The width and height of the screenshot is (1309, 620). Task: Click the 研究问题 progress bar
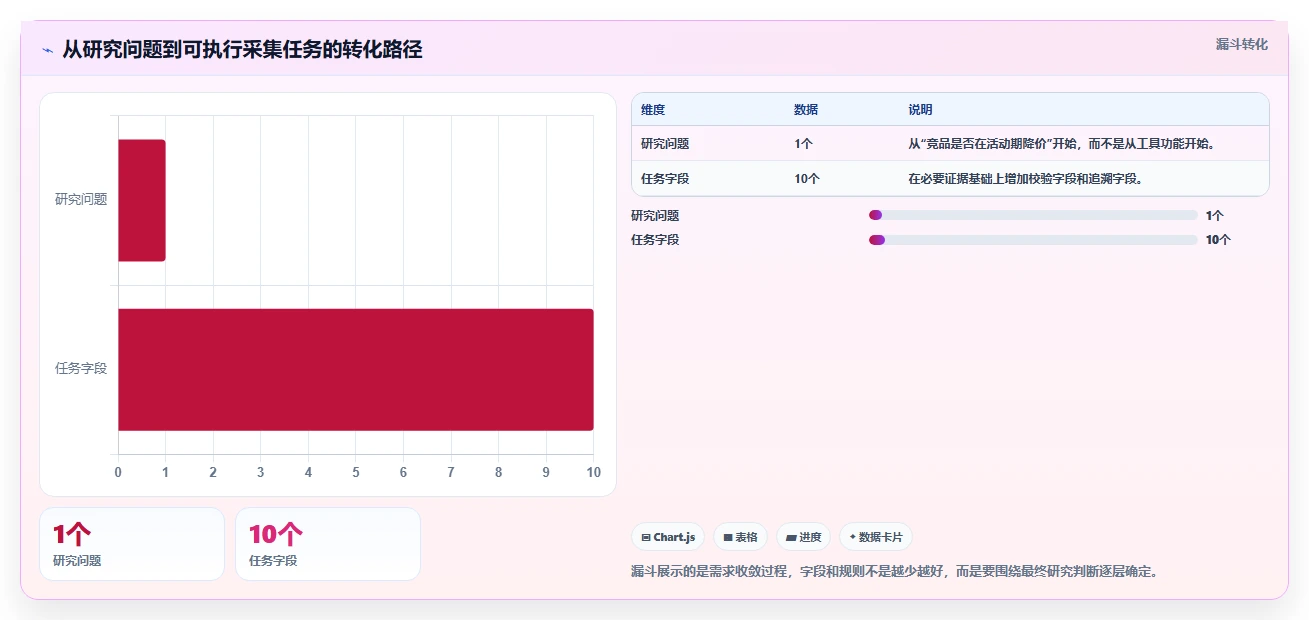[1033, 215]
